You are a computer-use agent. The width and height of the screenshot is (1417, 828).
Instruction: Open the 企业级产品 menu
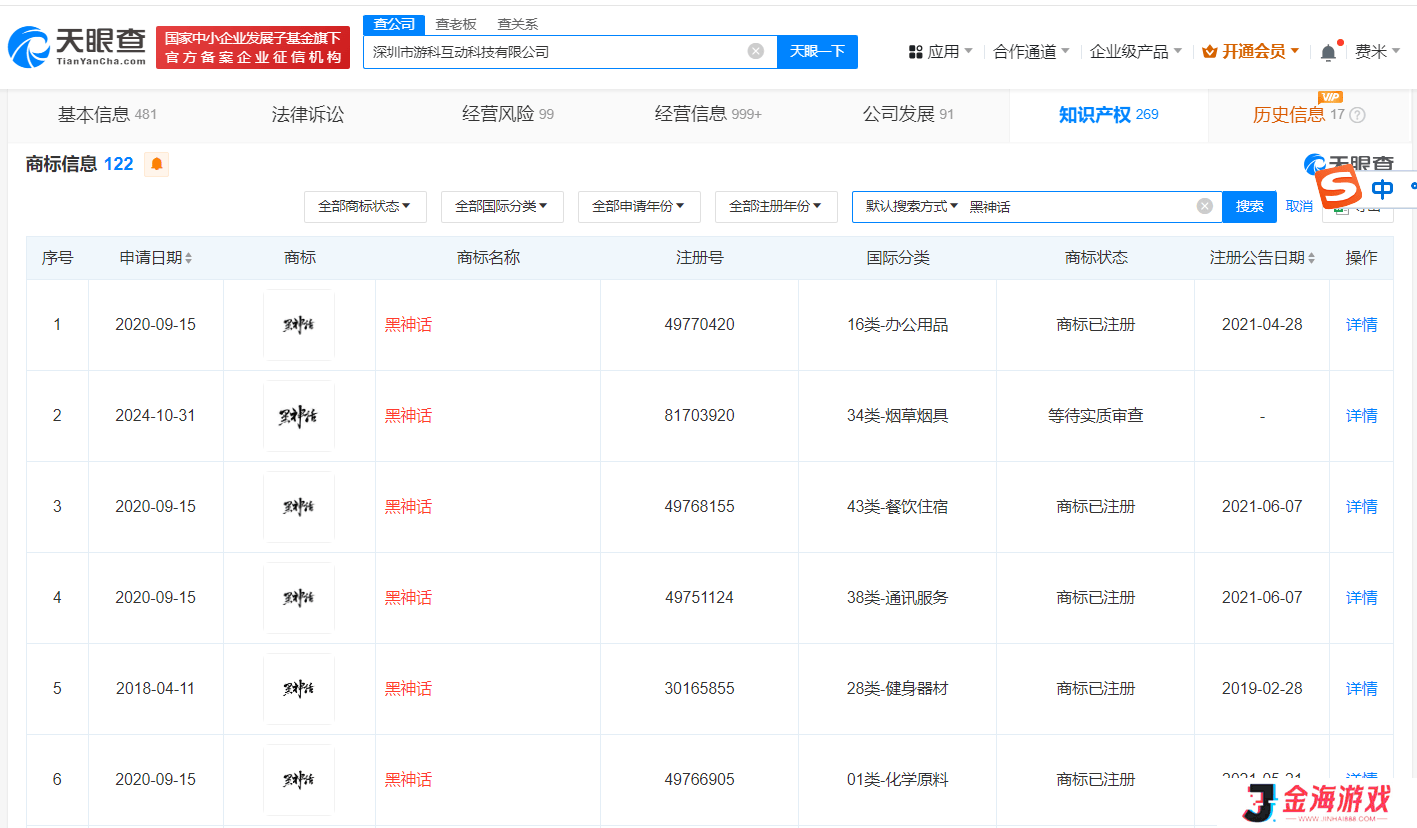tap(1135, 51)
